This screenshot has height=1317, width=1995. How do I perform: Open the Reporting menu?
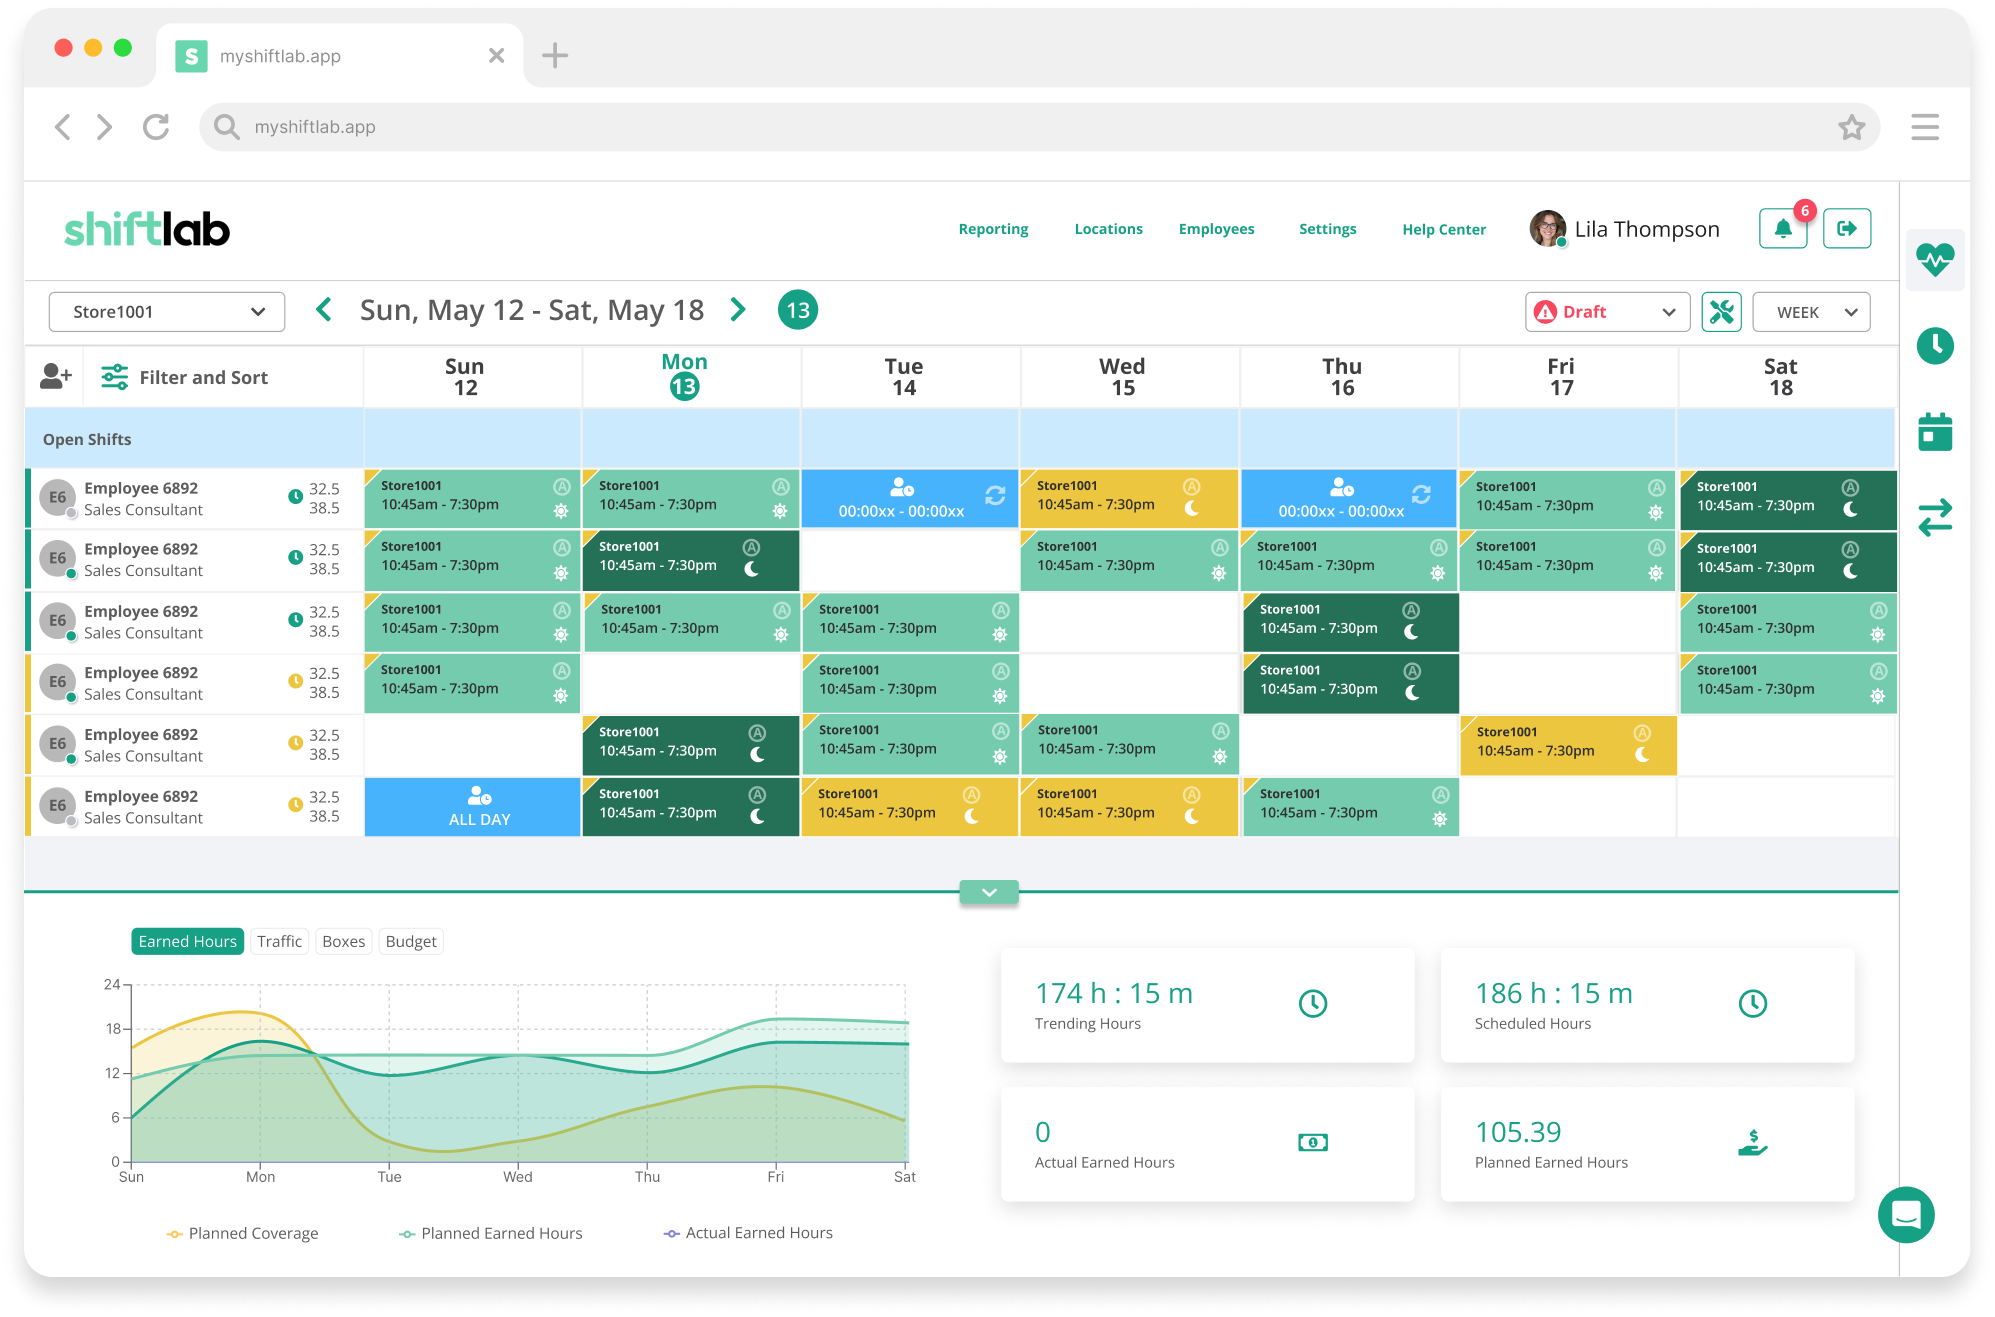click(x=993, y=228)
